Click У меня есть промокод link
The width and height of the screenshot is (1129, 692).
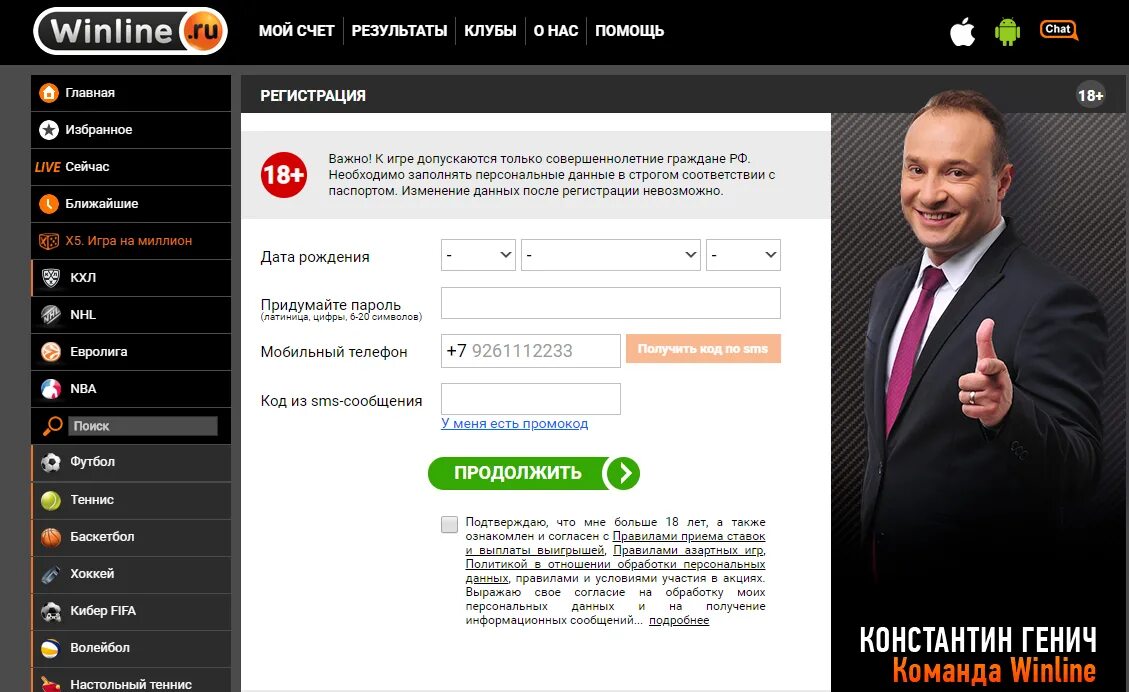pyautogui.click(x=514, y=423)
